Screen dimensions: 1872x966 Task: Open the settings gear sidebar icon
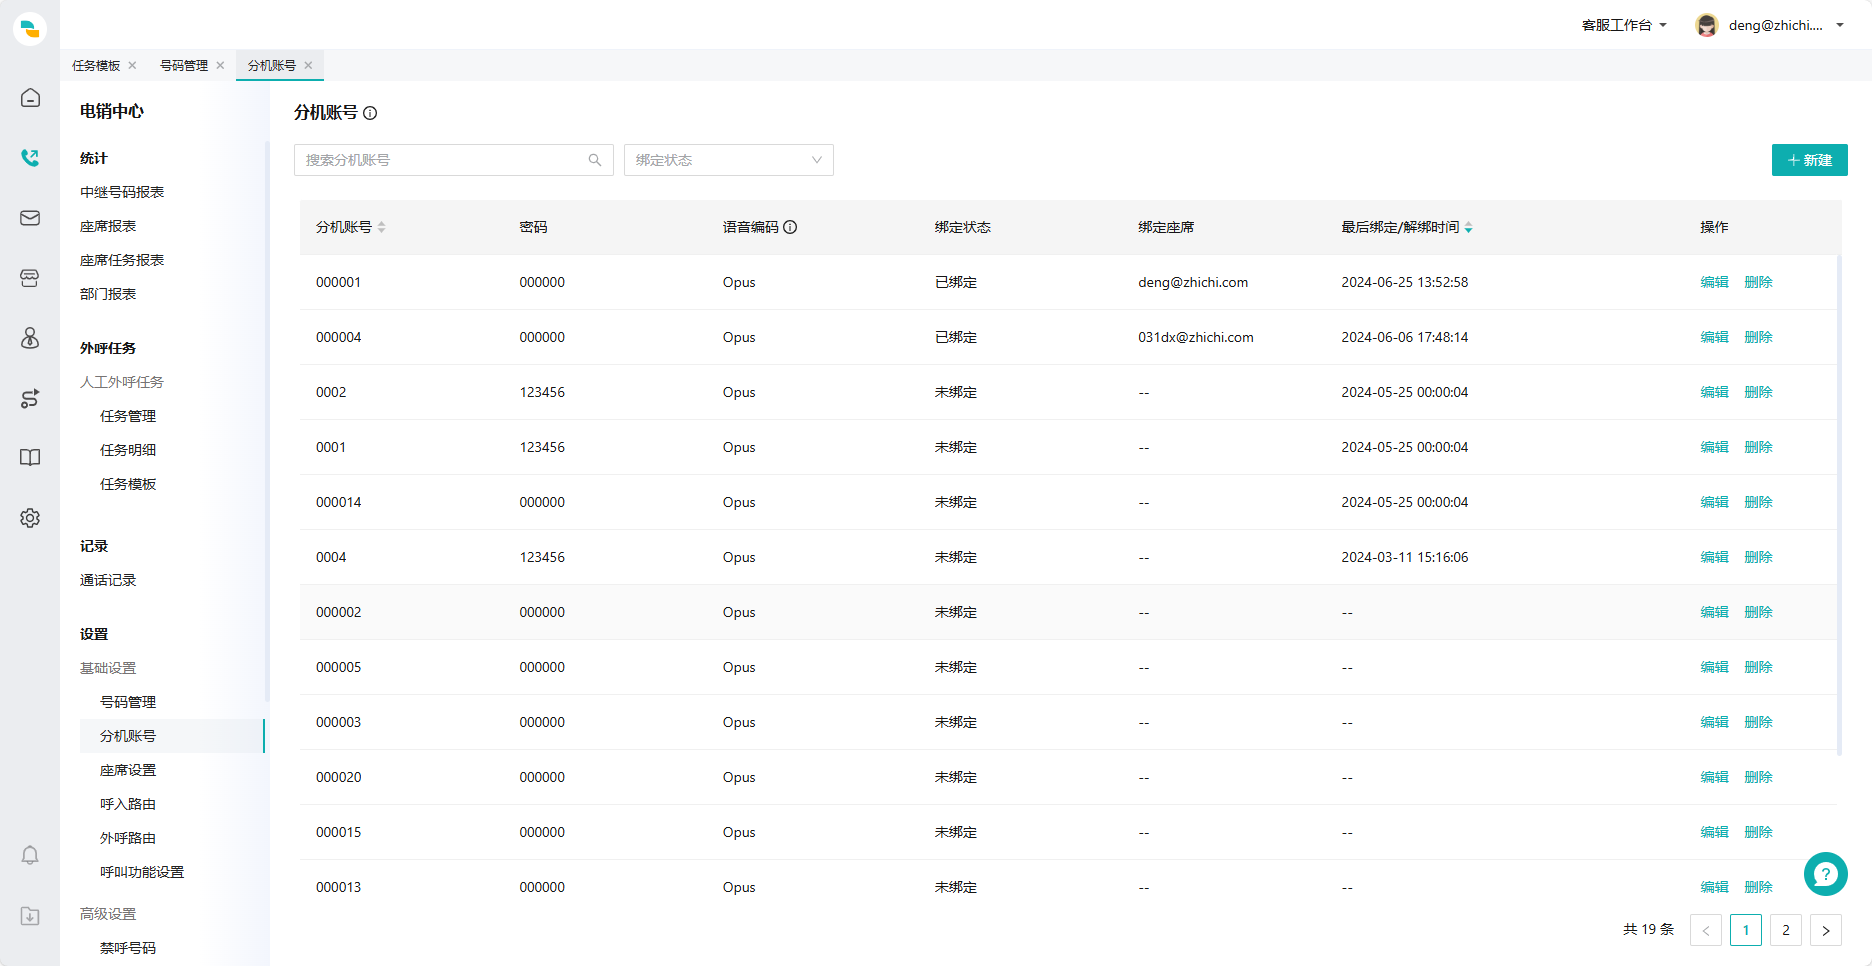(x=30, y=518)
